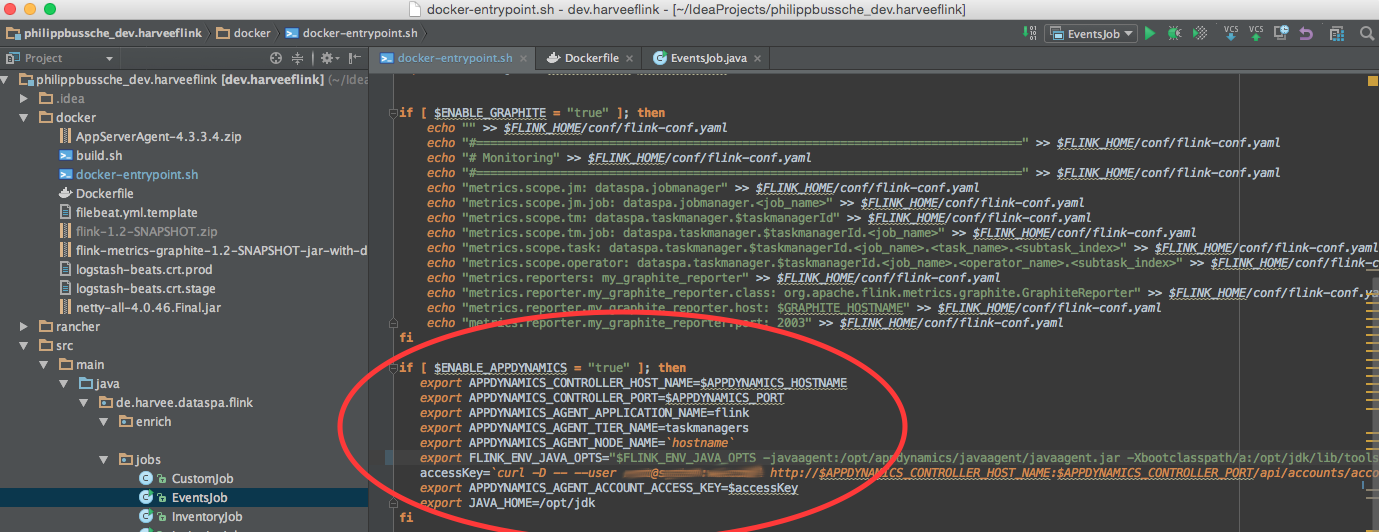The width and height of the screenshot is (1379, 532).
Task: Run the EventsJob configuration with the green play icon
Action: coord(1150,34)
